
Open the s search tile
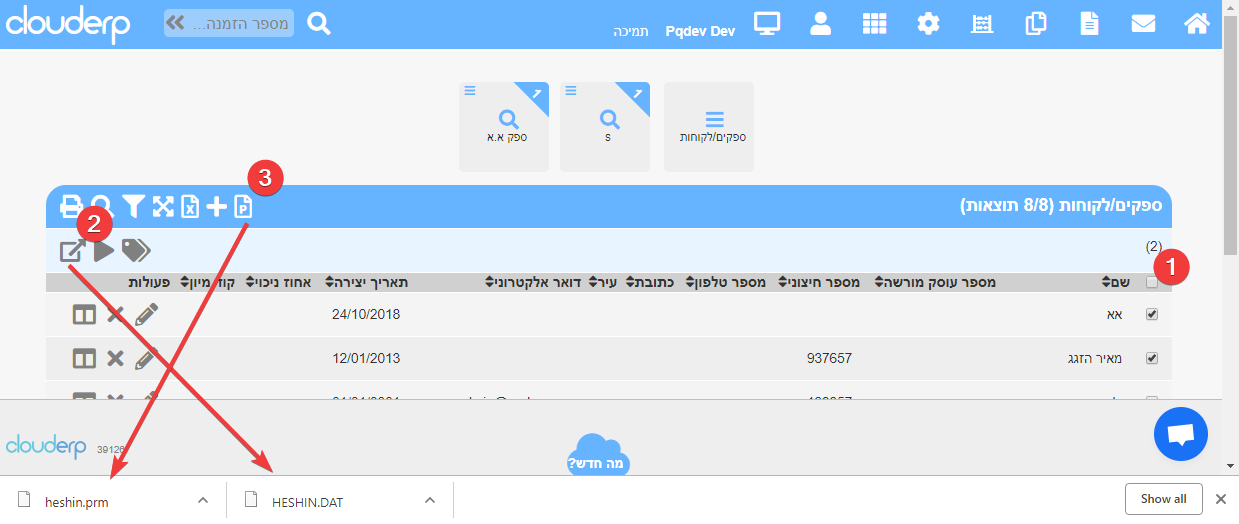(x=605, y=127)
